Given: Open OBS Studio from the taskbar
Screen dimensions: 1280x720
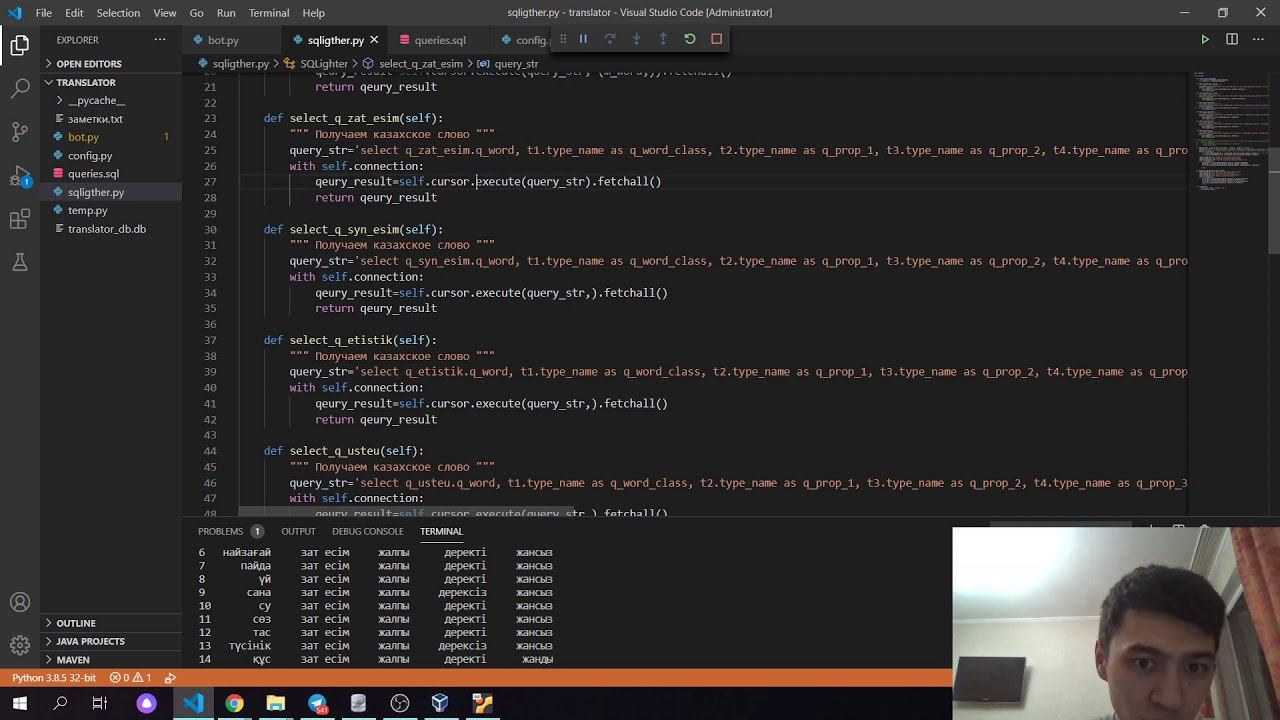Looking at the screenshot, I should click(399, 704).
